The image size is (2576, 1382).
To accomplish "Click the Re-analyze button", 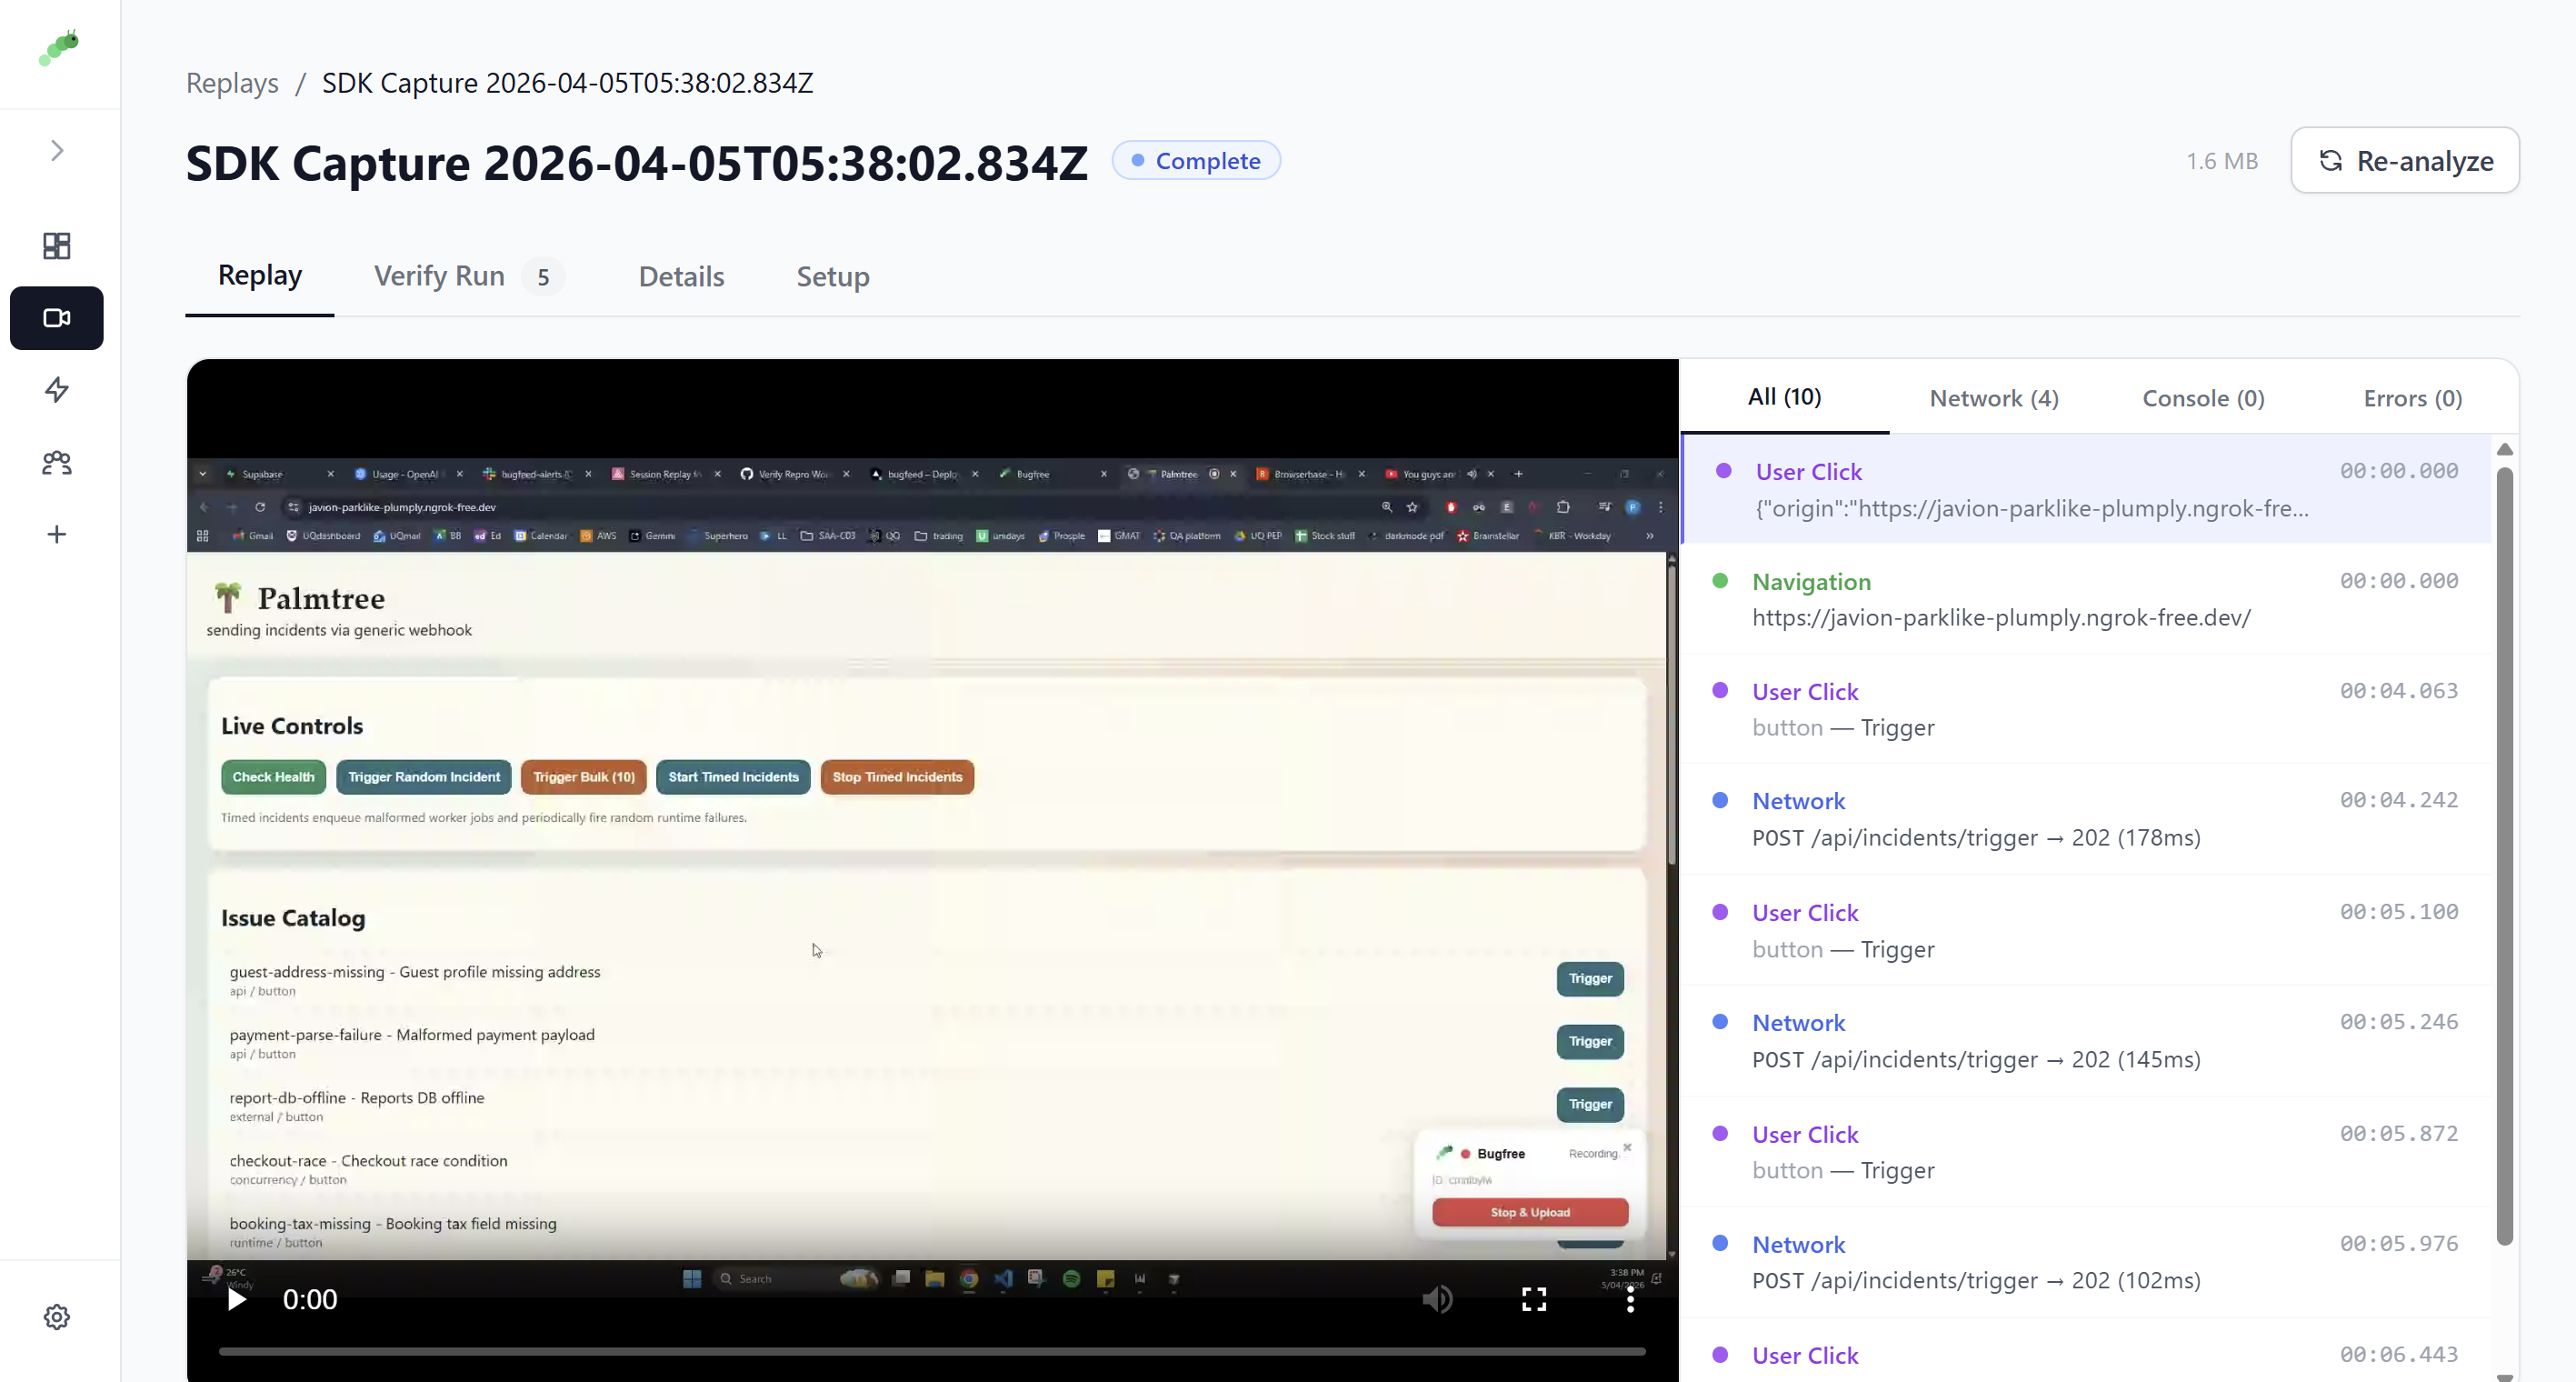I will (x=2405, y=160).
